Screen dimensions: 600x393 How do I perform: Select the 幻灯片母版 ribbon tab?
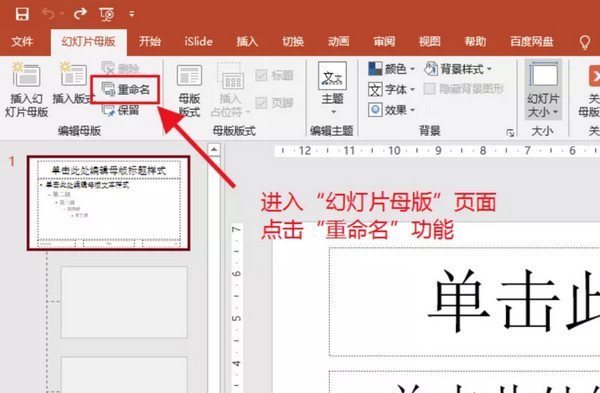(88, 41)
